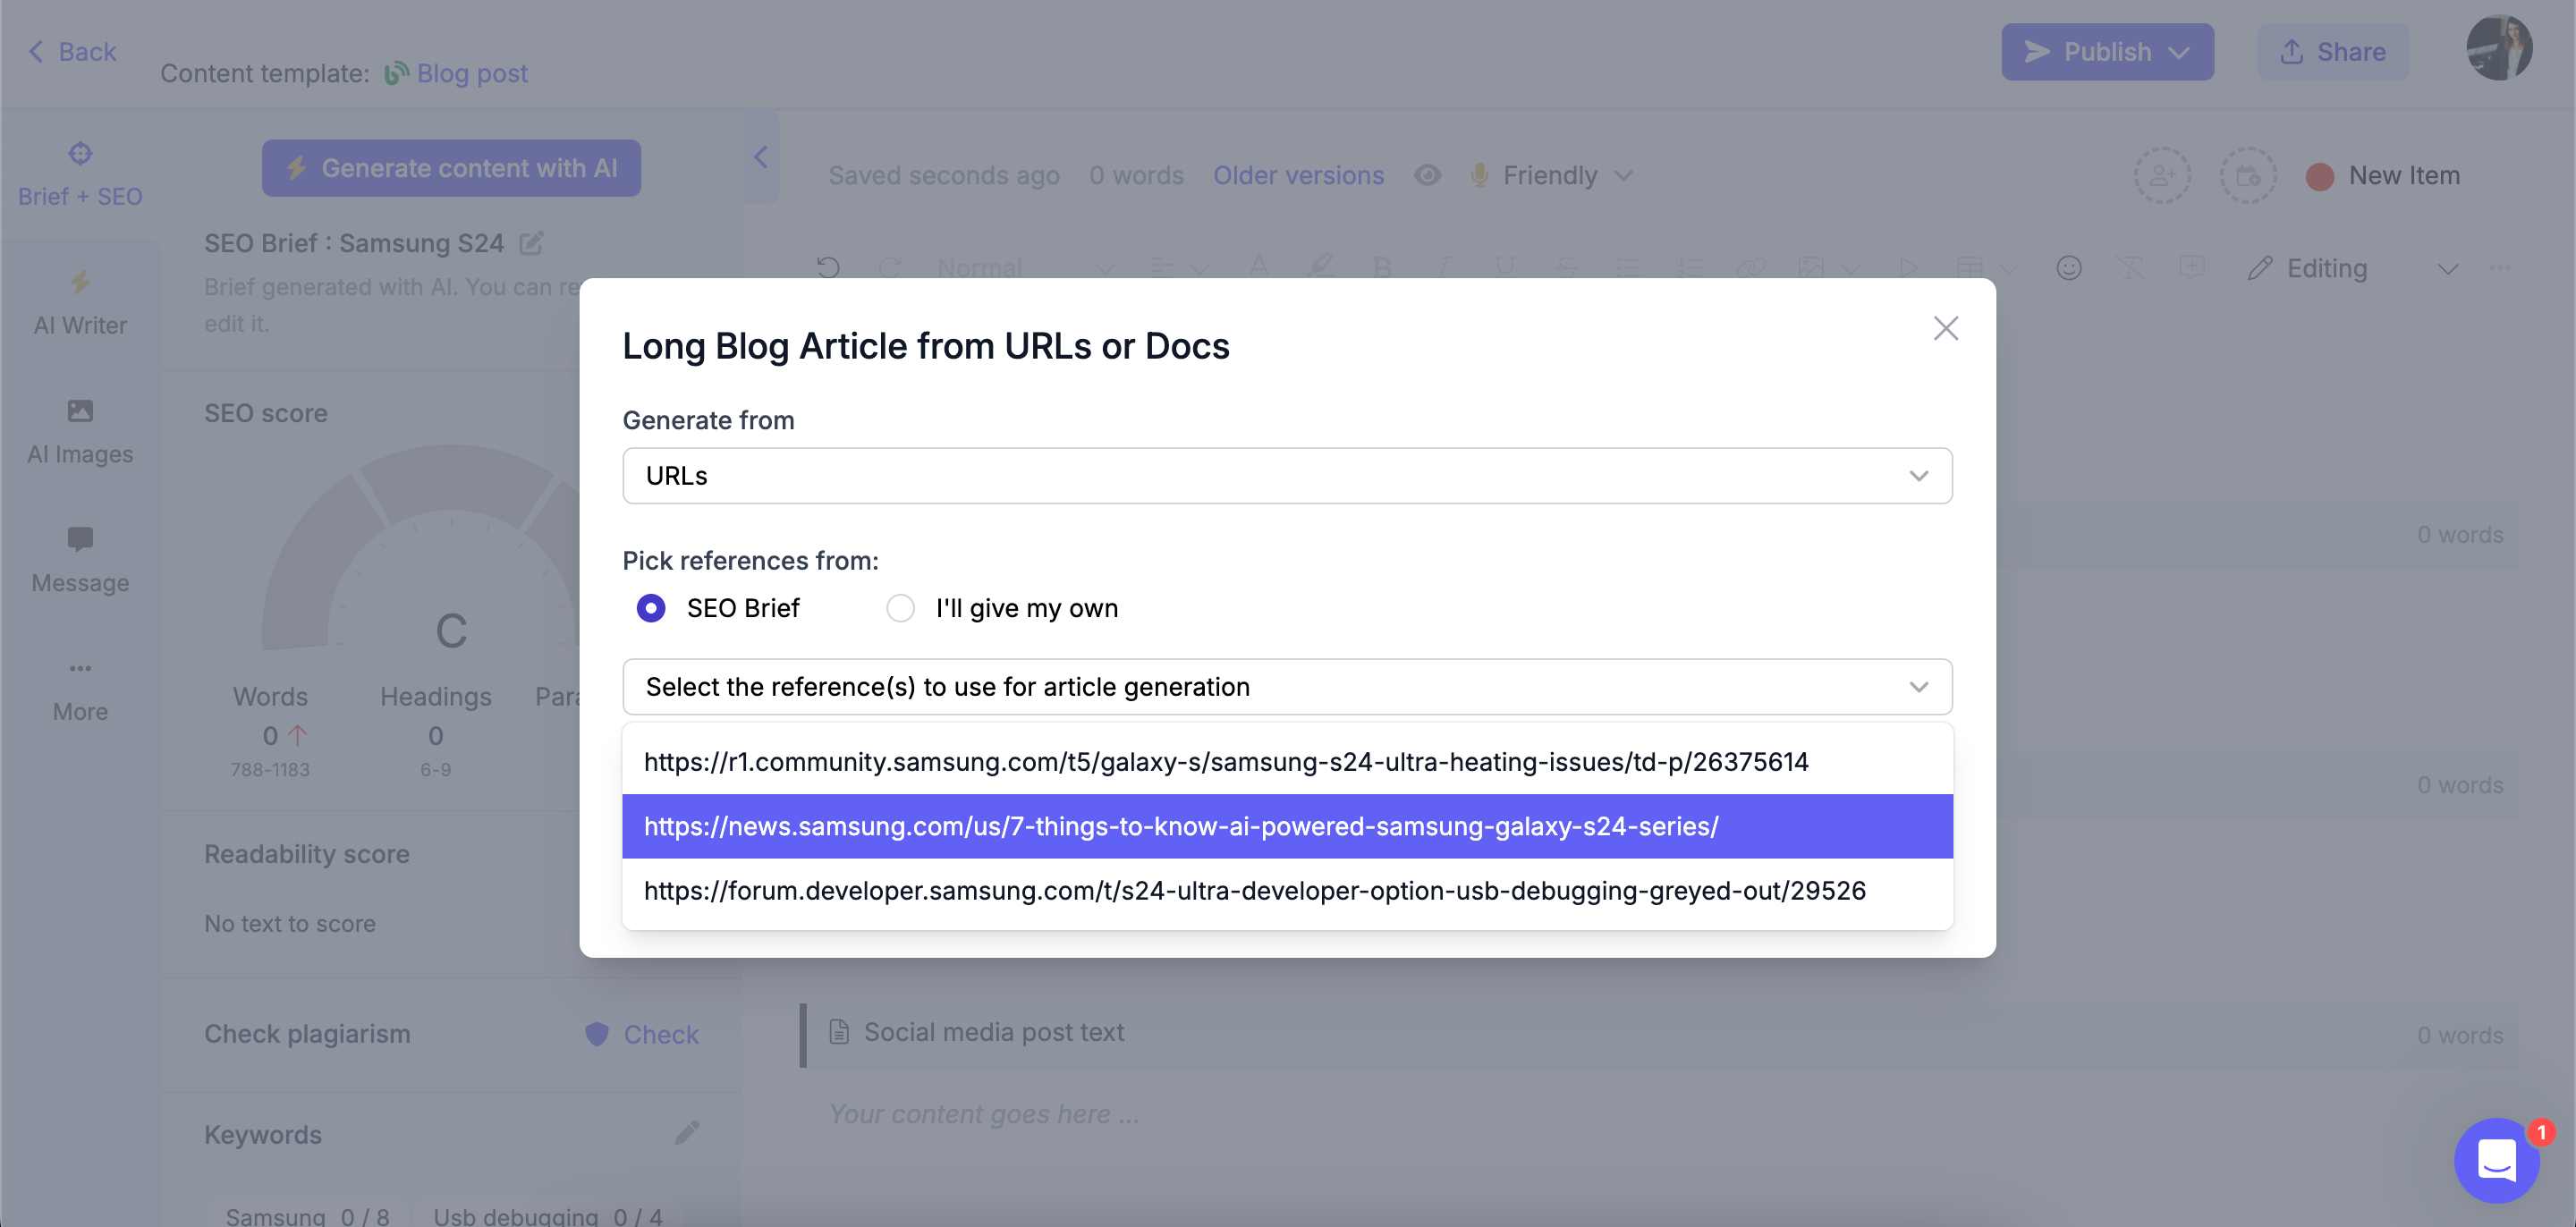Screen dimensions: 2576x1227
Task: Click the Undo icon in the toolbar
Action: (x=827, y=268)
